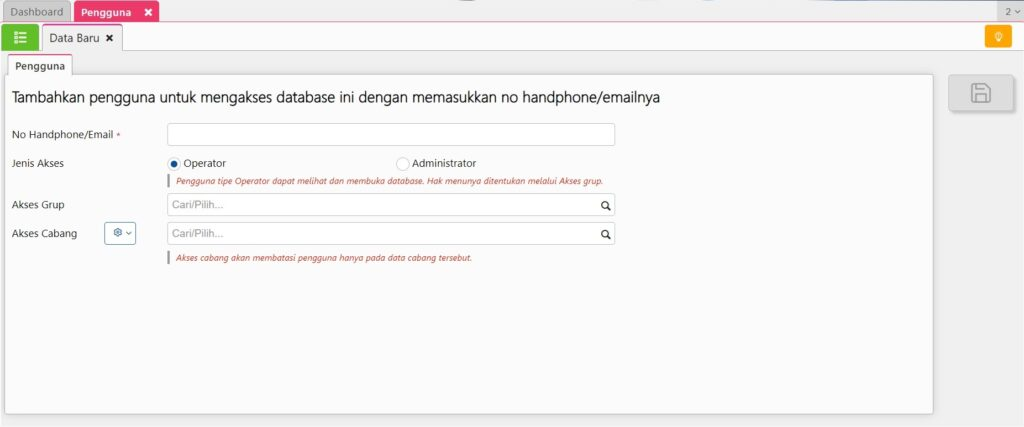The width and height of the screenshot is (1024, 427).
Task: Select the Administrator access type
Action: pyautogui.click(x=402, y=164)
